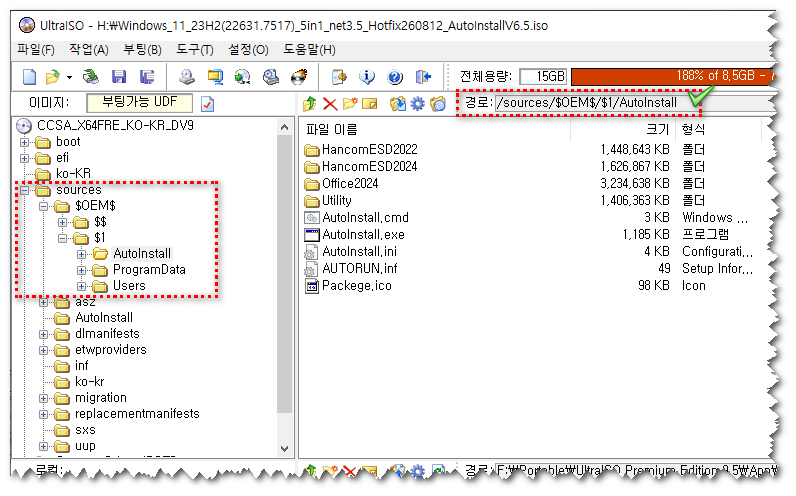Expand the $$ folder node
Image resolution: width=796 pixels, height=496 pixels.
point(62,222)
